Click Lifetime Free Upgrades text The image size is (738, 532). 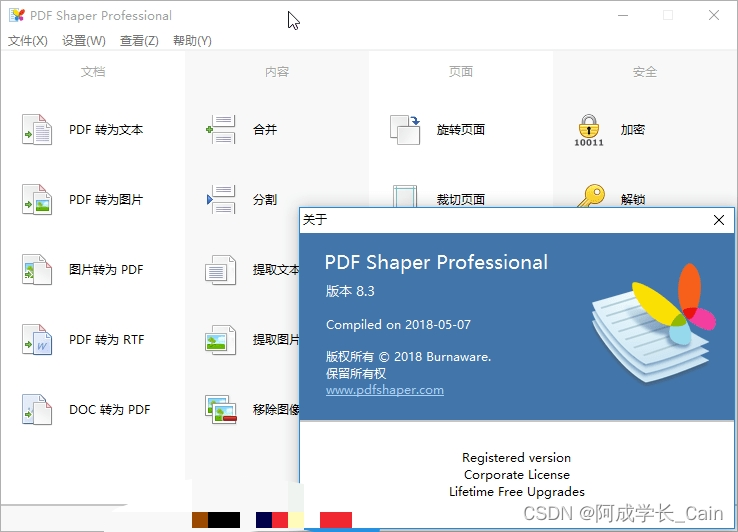point(516,492)
